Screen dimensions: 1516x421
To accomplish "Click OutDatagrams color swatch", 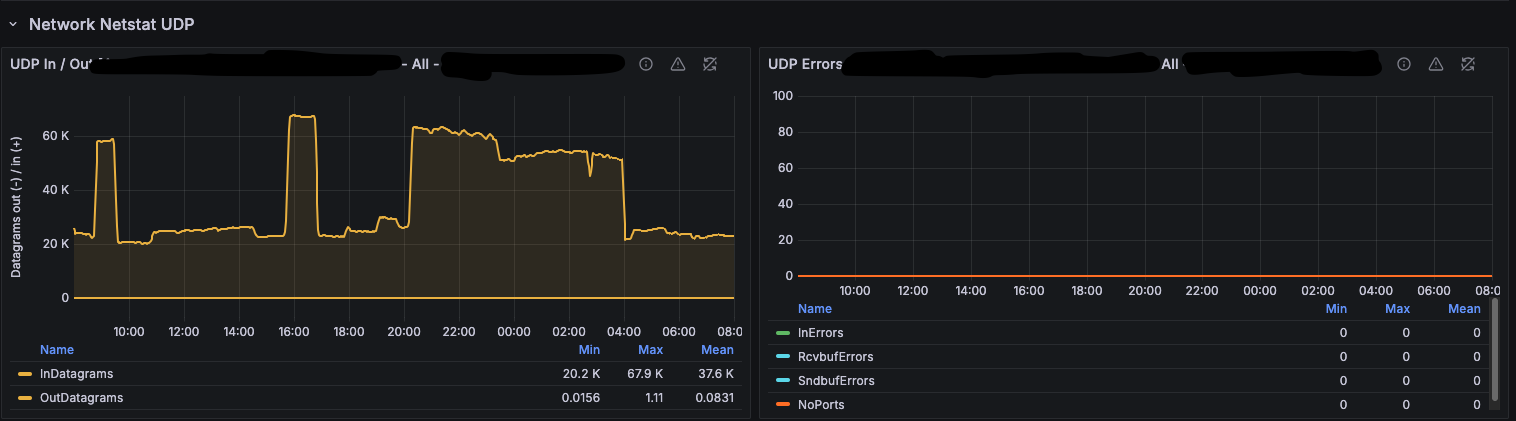I will (25, 398).
